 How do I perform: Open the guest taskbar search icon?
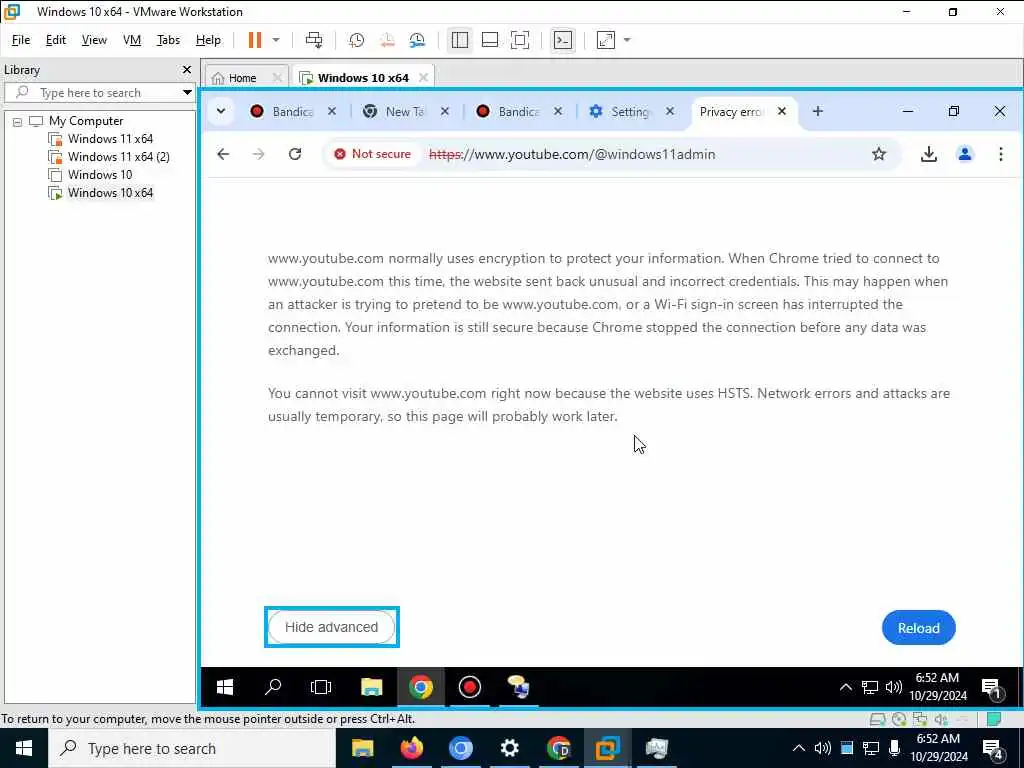pos(273,687)
